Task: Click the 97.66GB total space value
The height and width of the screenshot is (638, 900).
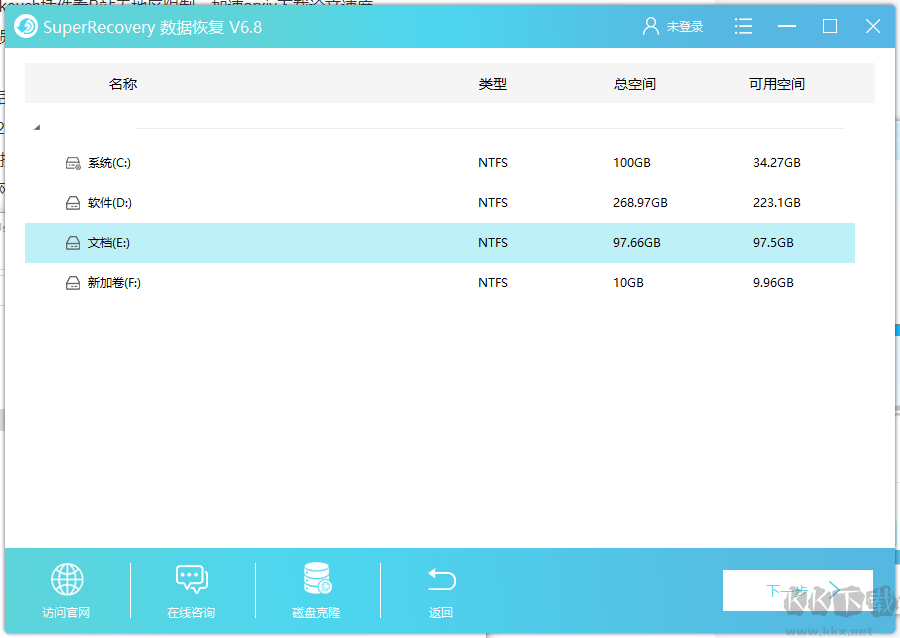Action: tap(637, 243)
